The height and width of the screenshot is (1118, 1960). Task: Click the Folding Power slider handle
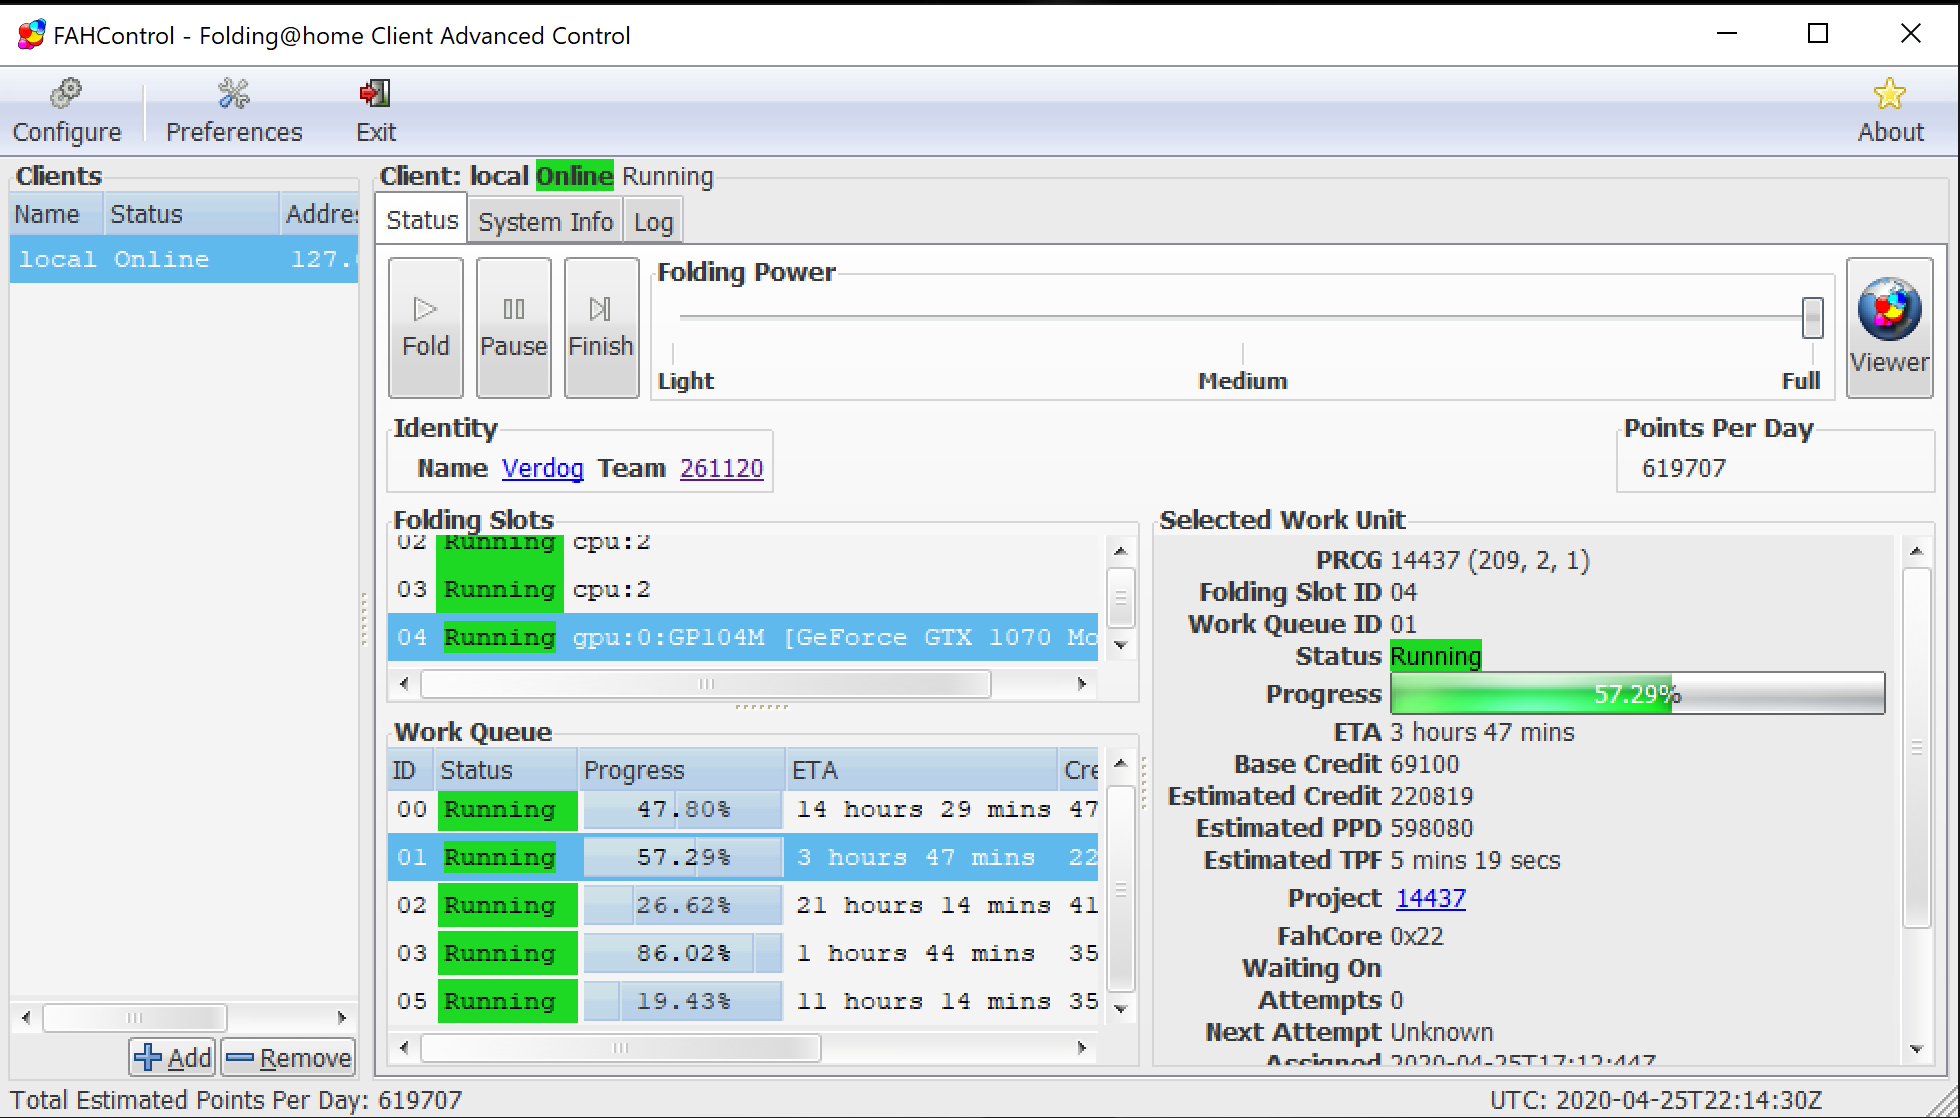click(x=1812, y=318)
